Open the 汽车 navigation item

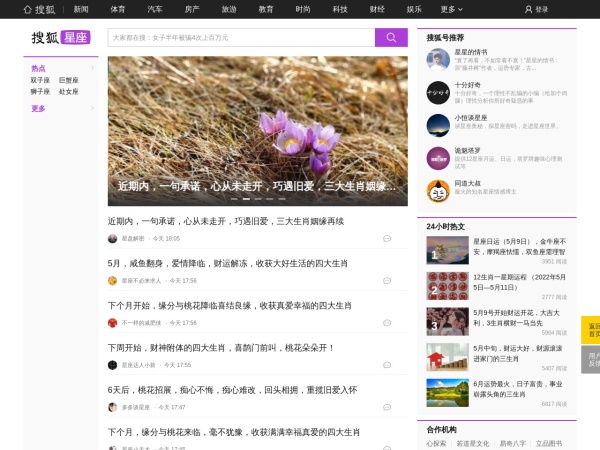(x=155, y=9)
